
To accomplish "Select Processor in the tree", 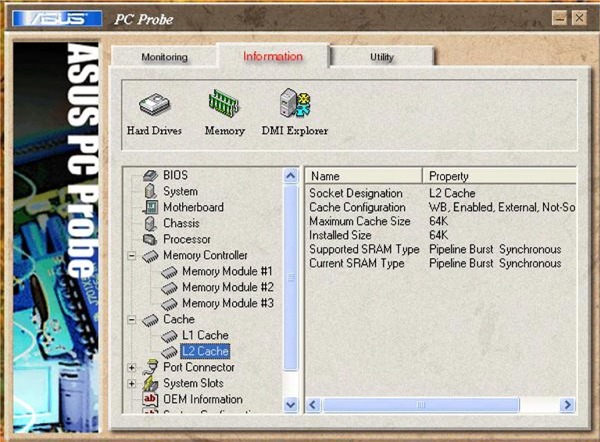I will [x=187, y=240].
